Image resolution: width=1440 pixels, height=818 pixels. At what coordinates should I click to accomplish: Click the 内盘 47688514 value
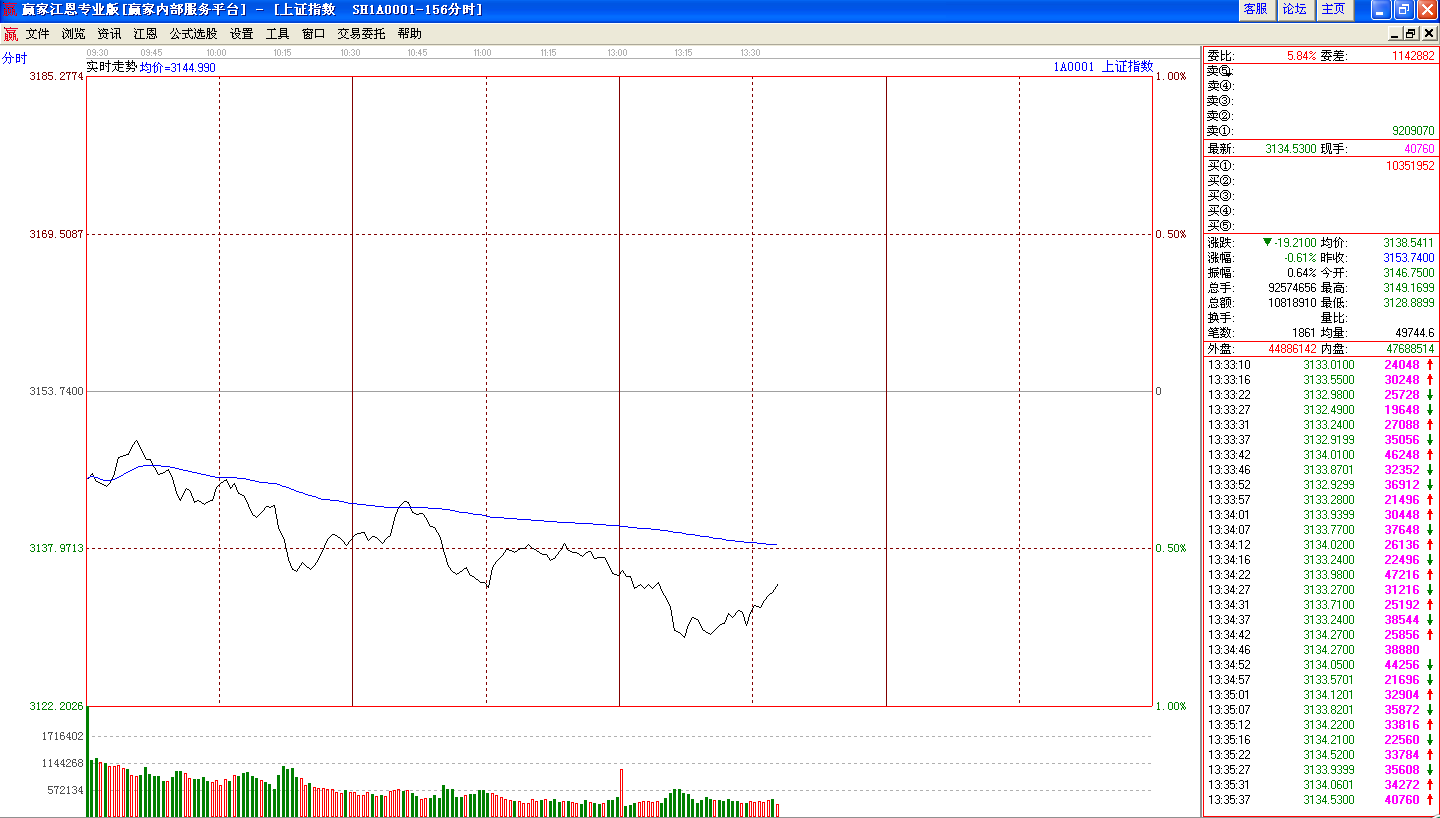coord(1410,349)
